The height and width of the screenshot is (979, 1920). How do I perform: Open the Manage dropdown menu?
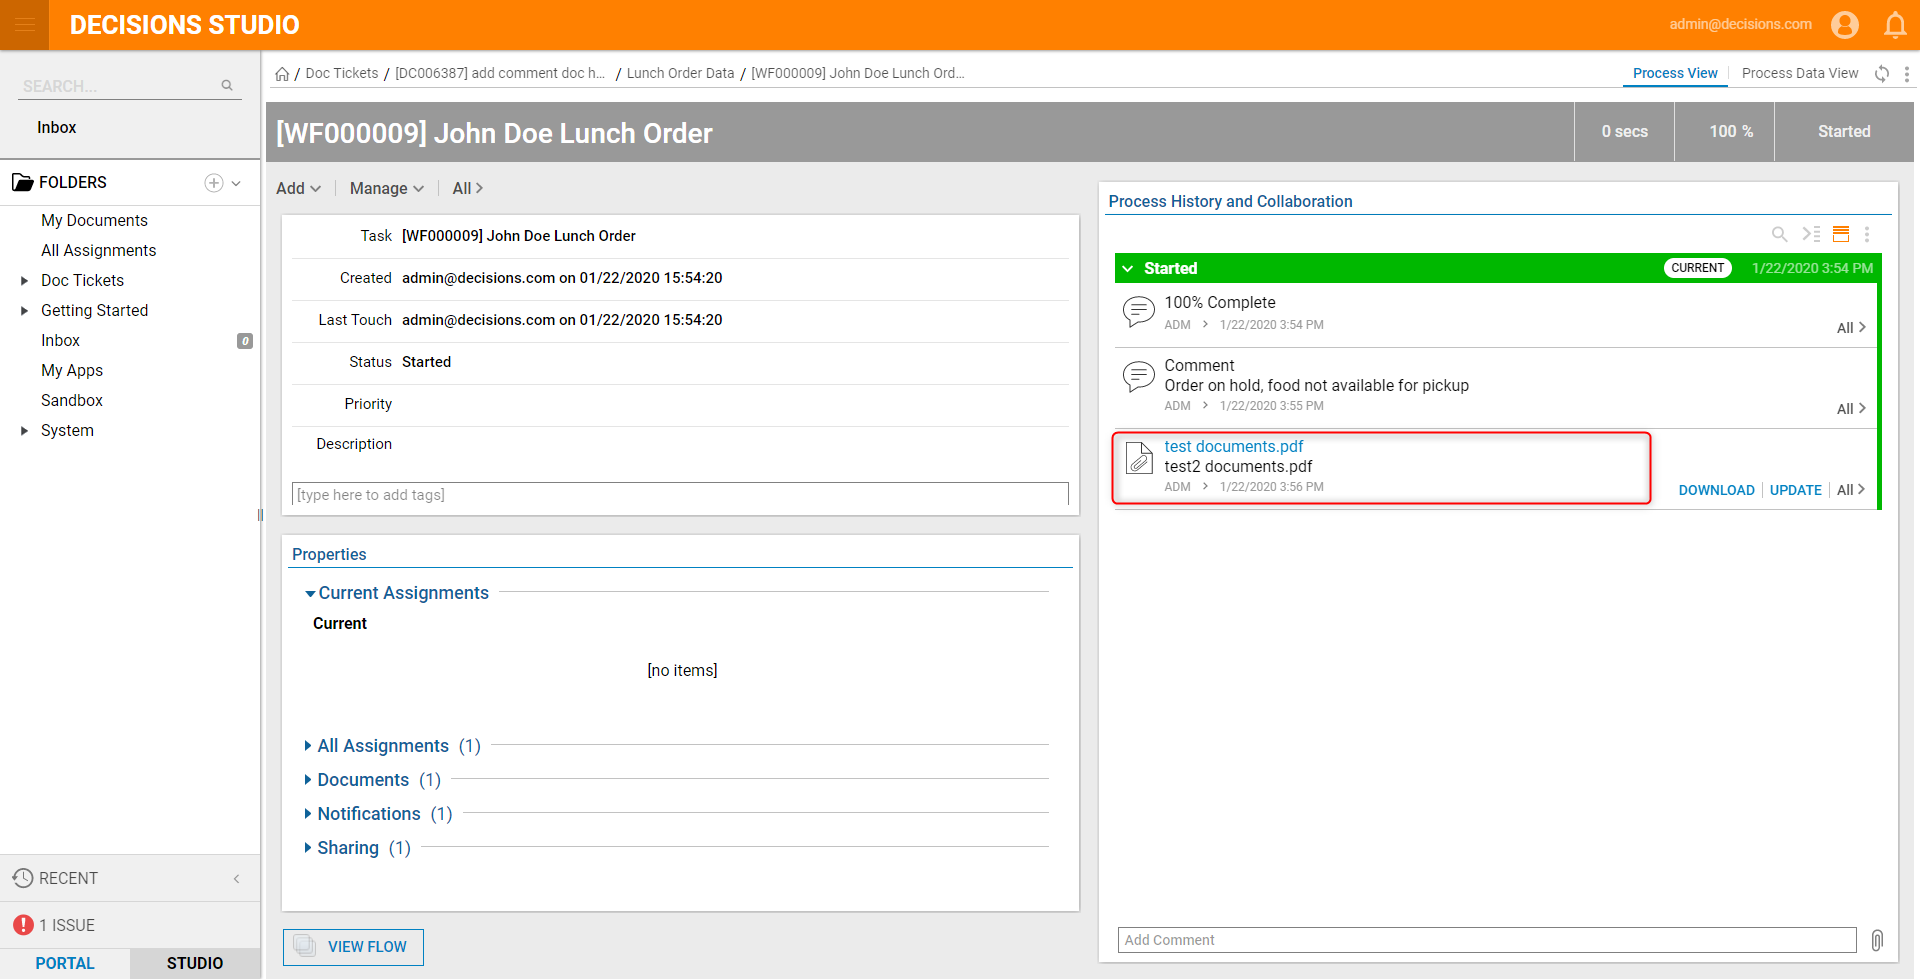(386, 188)
